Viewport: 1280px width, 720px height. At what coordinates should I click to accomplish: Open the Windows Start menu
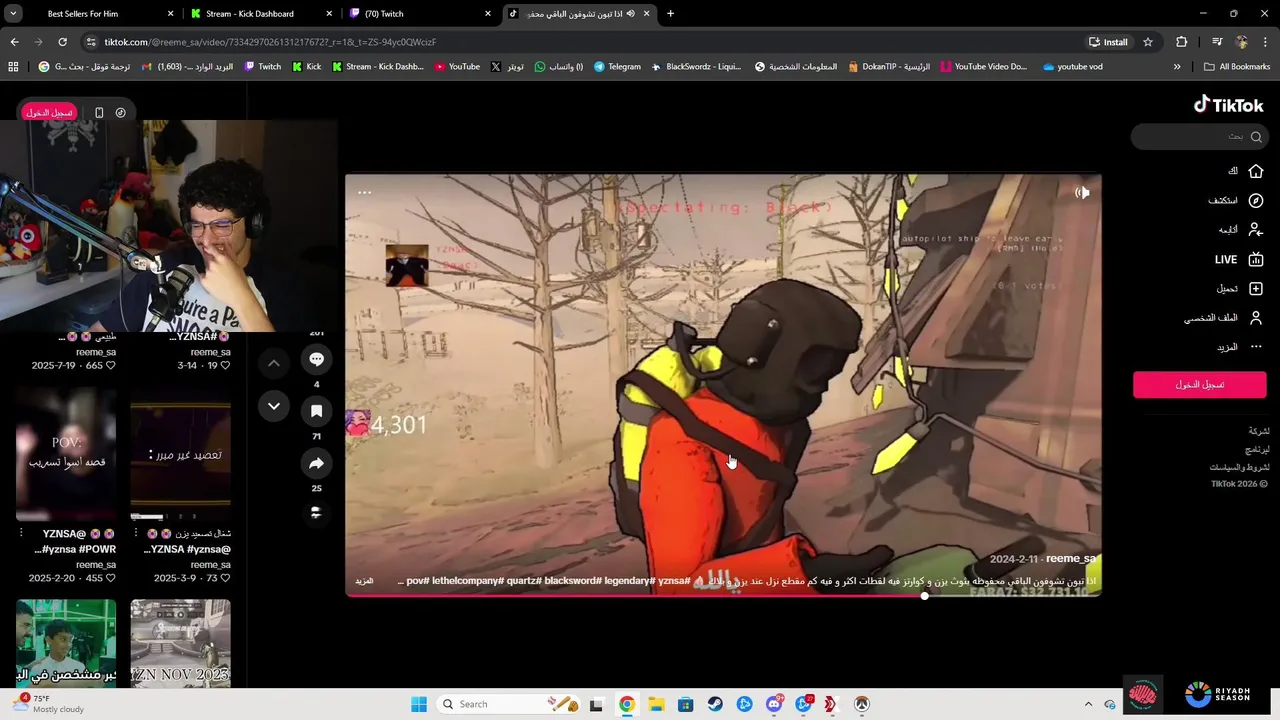[418, 704]
